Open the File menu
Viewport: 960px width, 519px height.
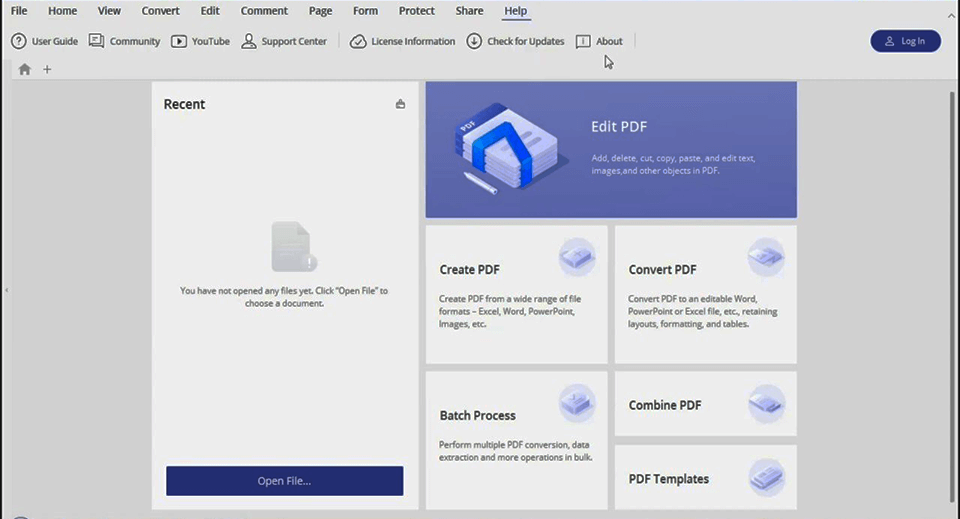[19, 11]
